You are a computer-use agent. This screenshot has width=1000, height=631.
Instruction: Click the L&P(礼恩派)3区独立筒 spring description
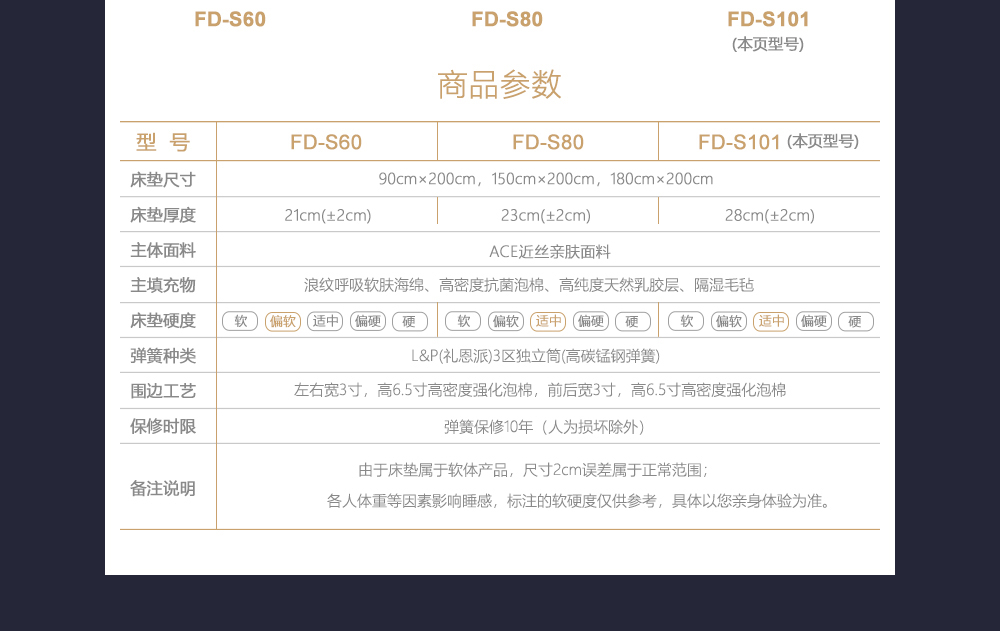tap(535, 356)
